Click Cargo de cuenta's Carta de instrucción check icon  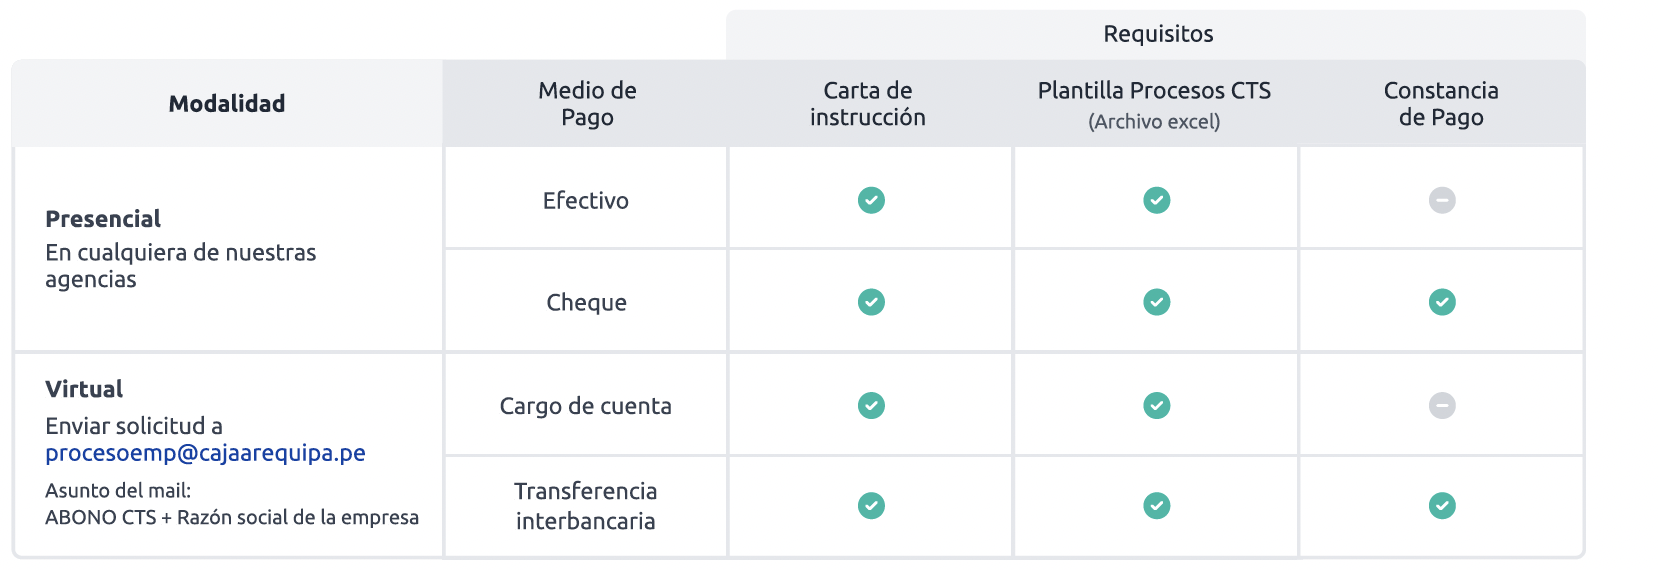pyautogui.click(x=871, y=405)
